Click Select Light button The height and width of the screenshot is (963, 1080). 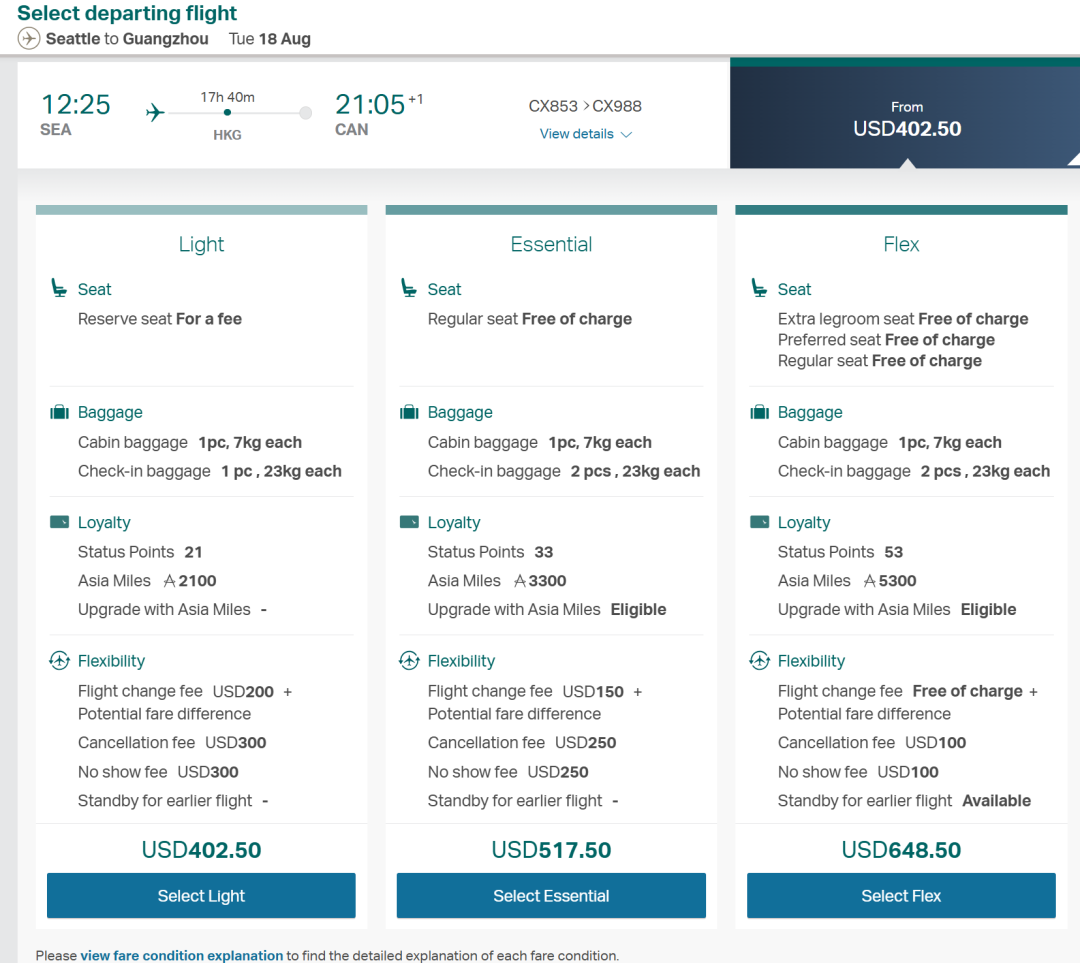point(201,895)
